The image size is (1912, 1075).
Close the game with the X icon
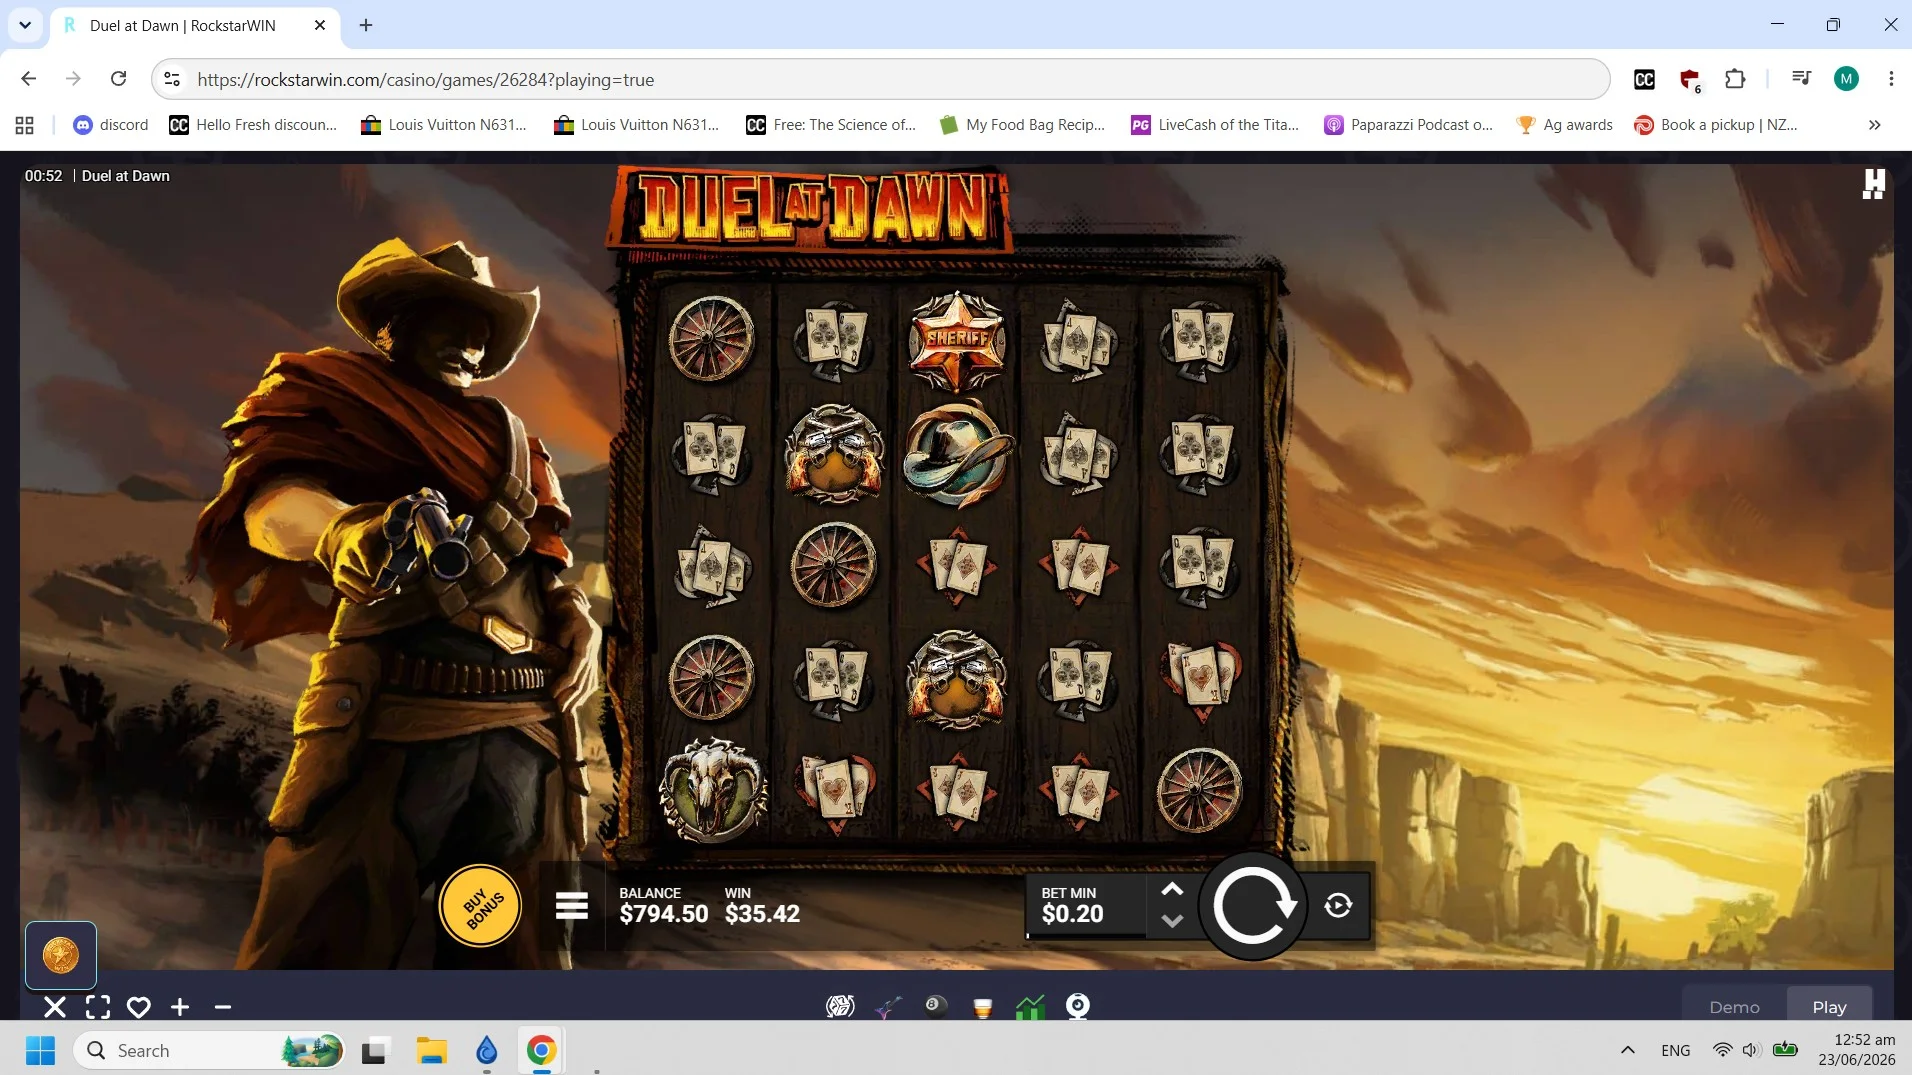click(x=55, y=1007)
